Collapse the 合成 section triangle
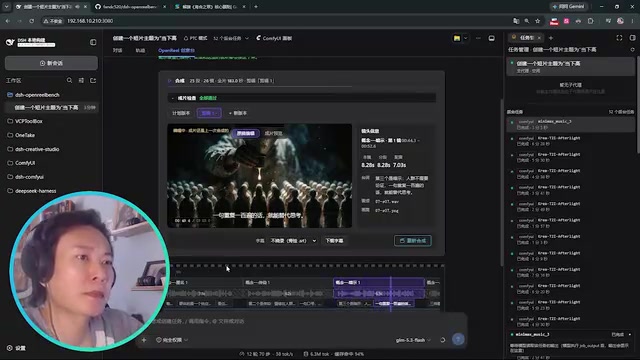 [x=170, y=81]
